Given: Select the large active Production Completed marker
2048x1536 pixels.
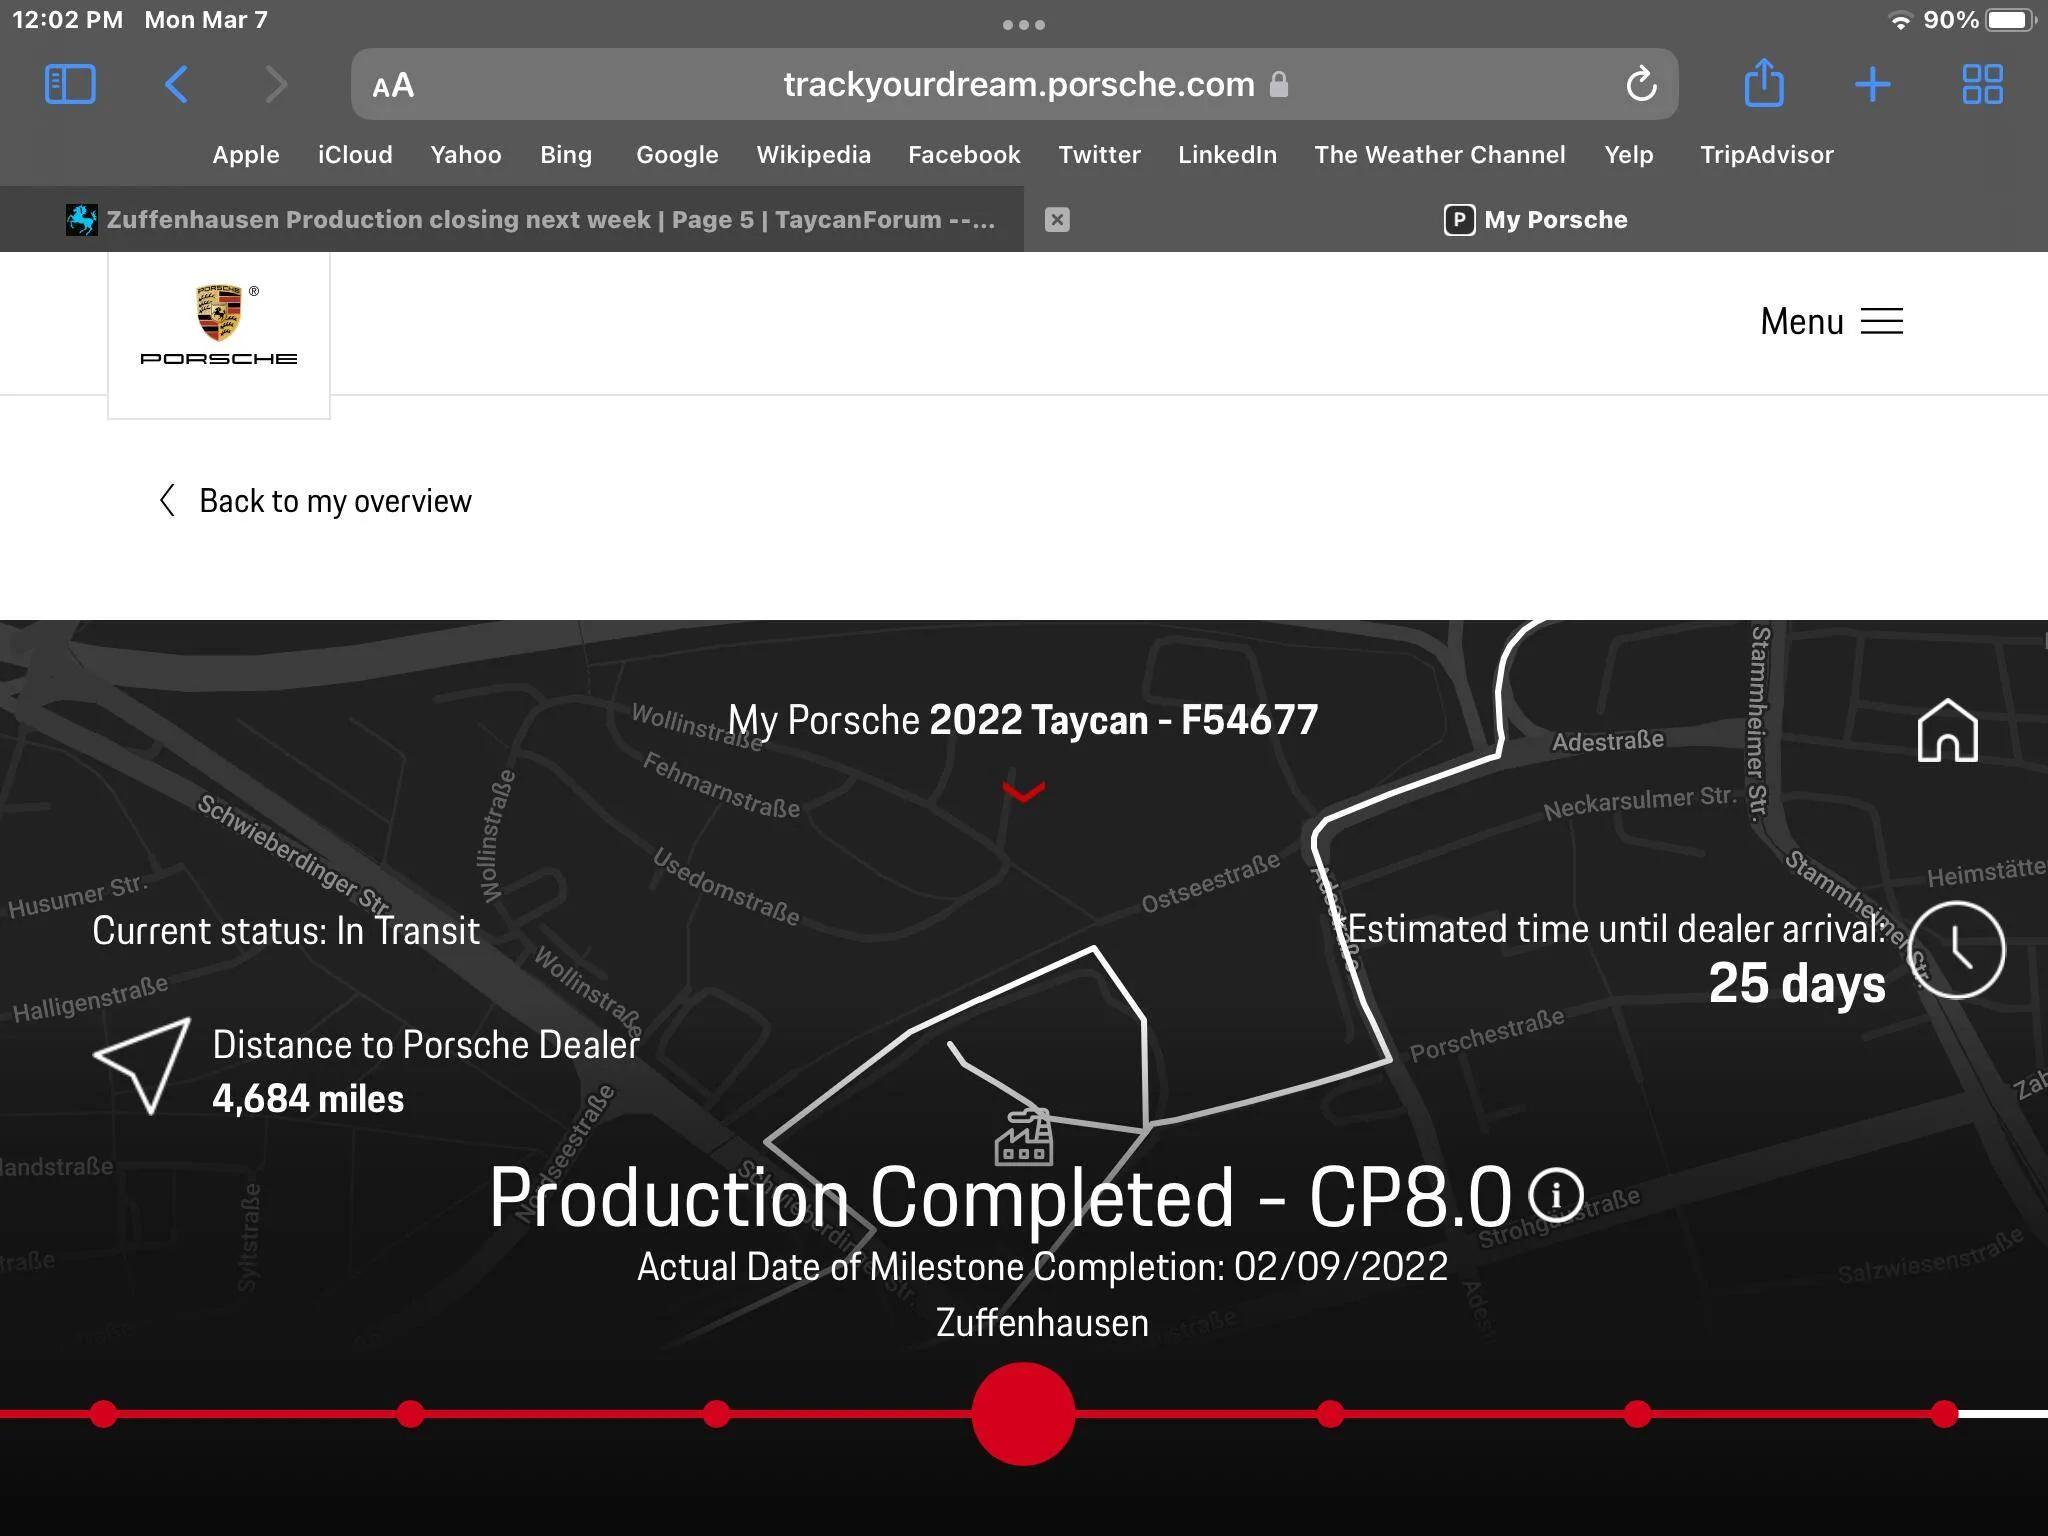Looking at the screenshot, I should [x=1023, y=1414].
